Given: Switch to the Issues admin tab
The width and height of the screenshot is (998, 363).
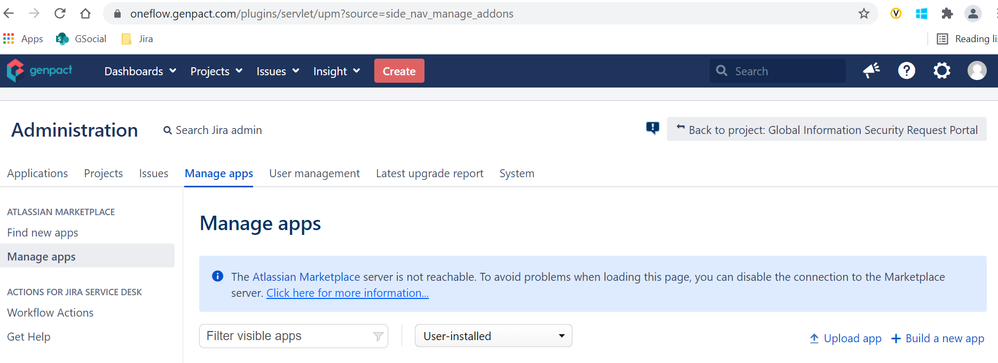Looking at the screenshot, I should click(153, 173).
